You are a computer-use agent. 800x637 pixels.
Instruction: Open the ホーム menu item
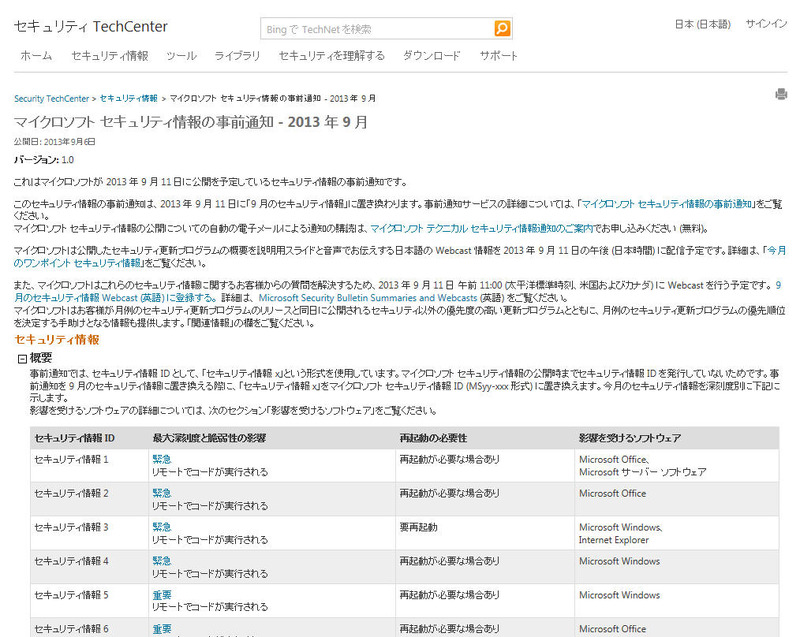point(36,56)
